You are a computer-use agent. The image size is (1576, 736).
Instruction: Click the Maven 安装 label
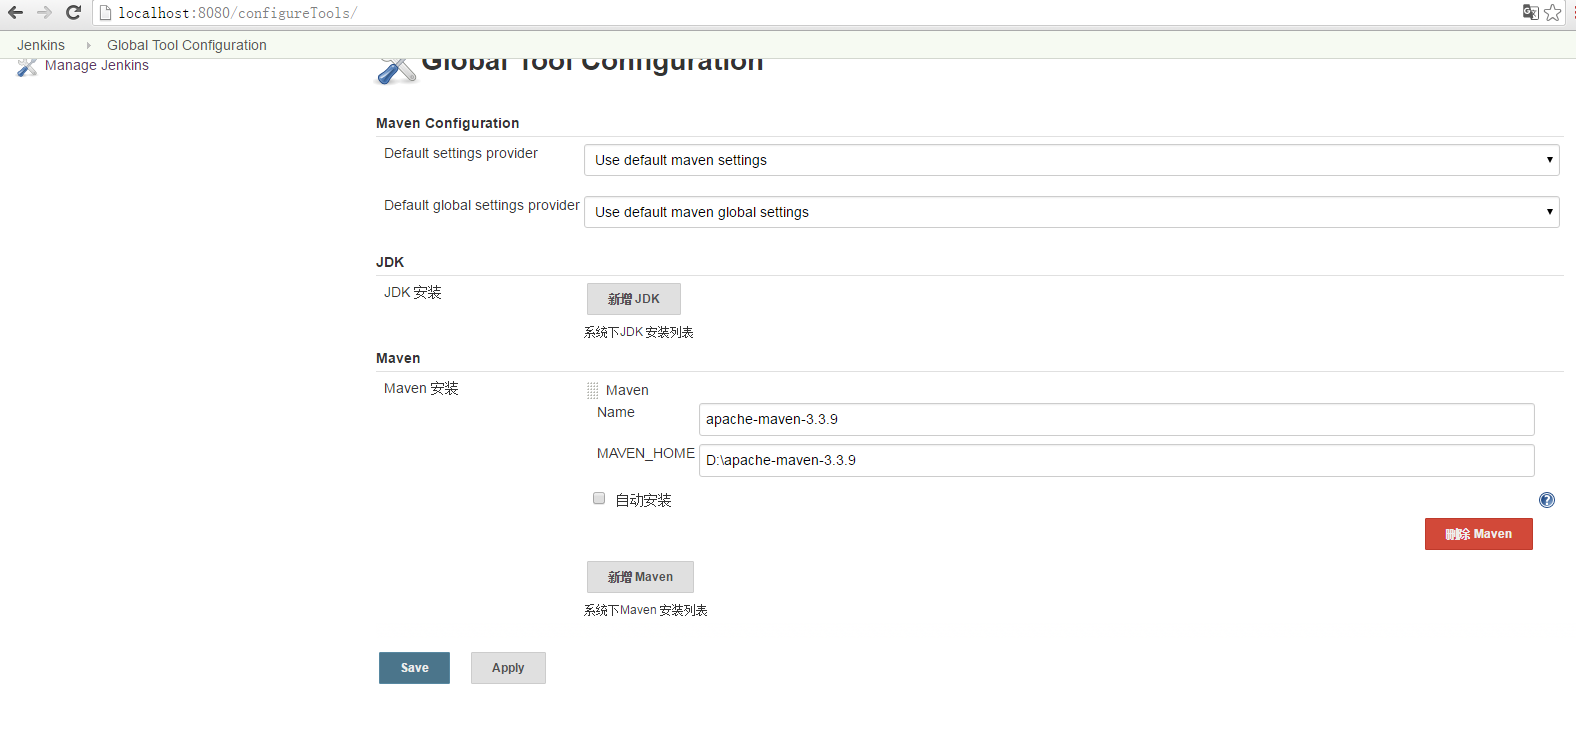[421, 388]
